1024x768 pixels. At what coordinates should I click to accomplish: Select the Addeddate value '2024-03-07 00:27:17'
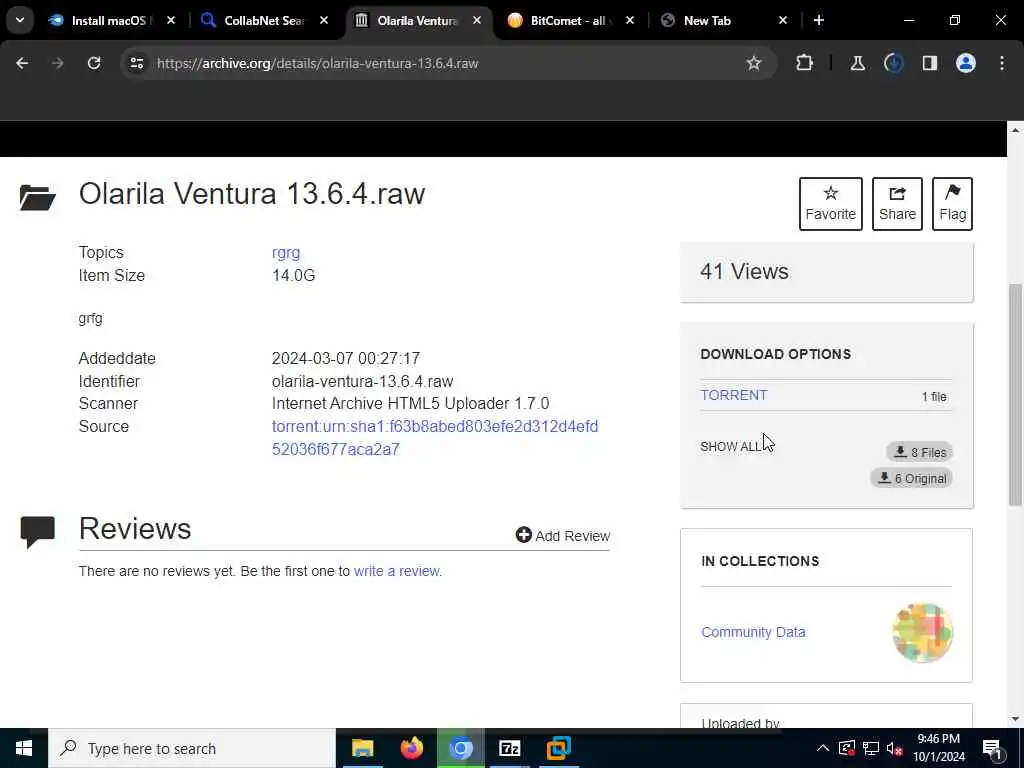[x=345, y=359]
